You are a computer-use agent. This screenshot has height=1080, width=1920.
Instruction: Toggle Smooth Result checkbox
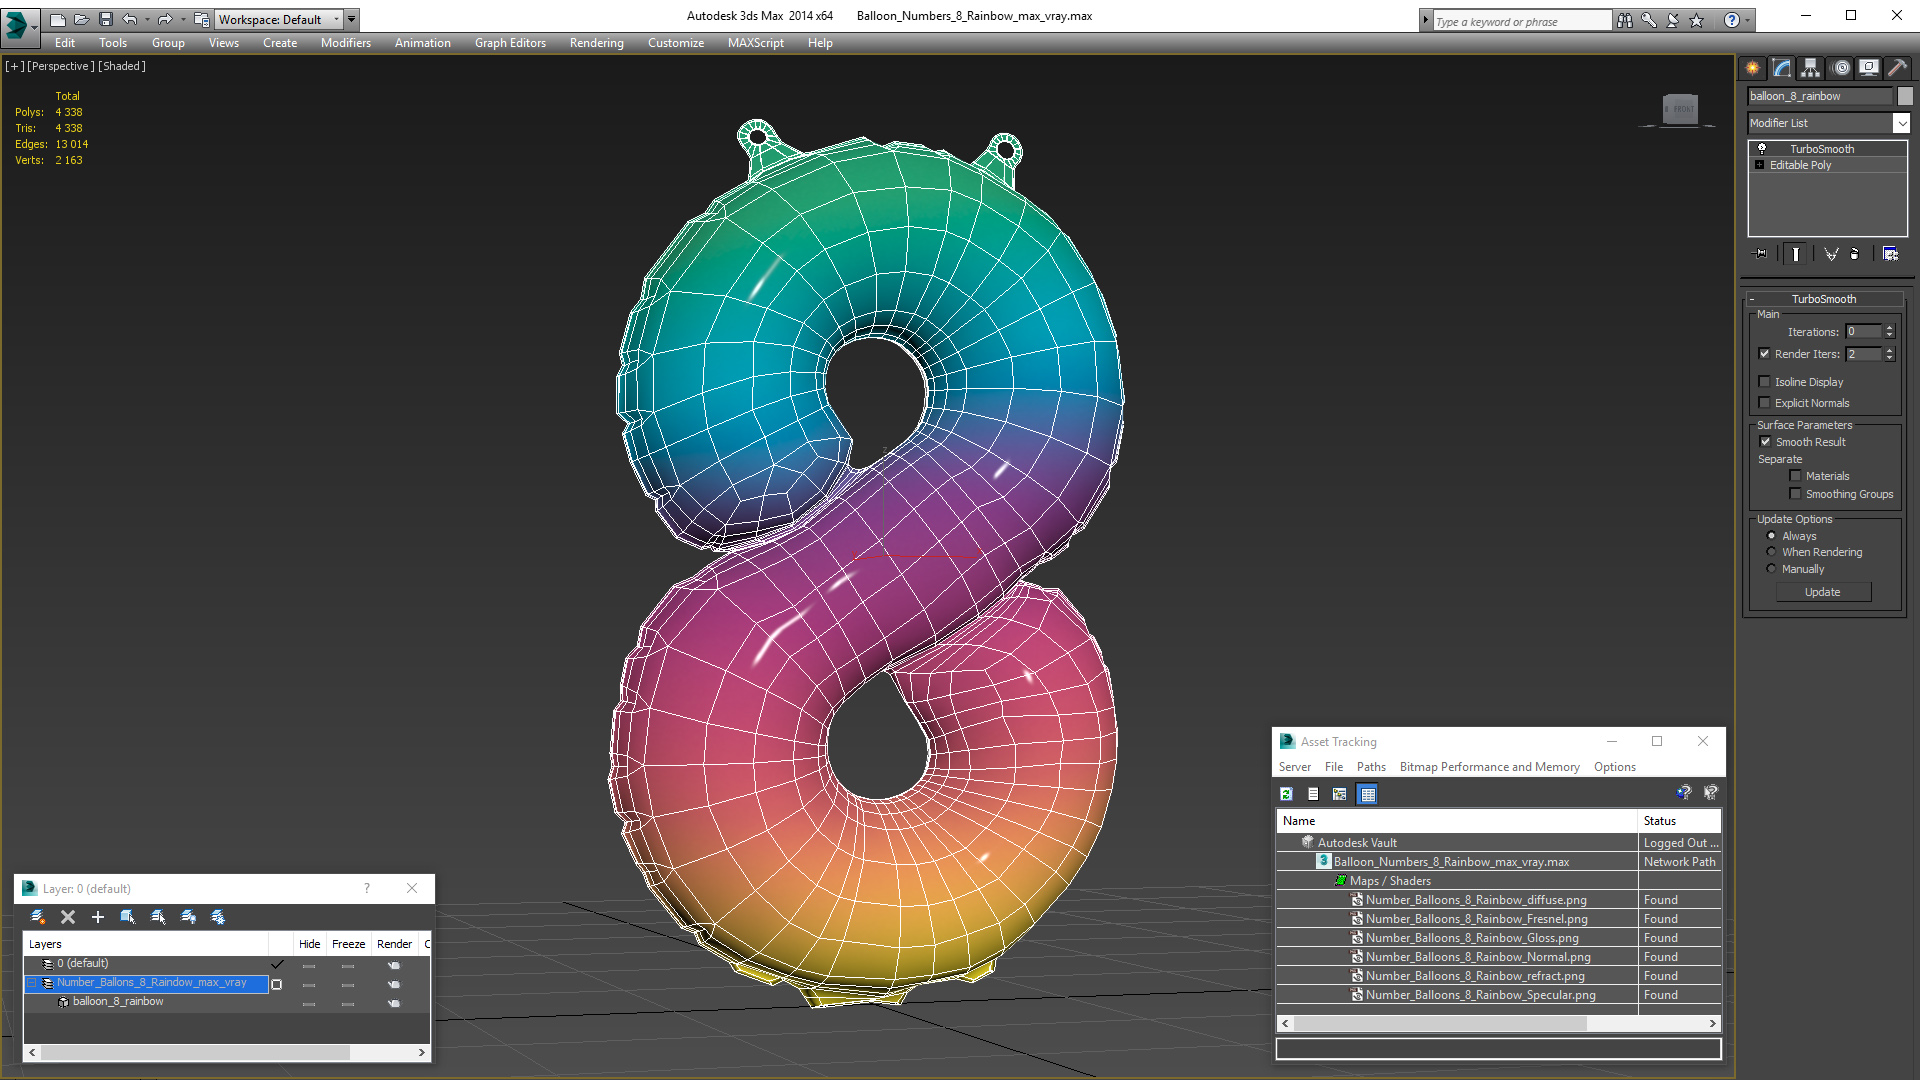(x=1765, y=442)
